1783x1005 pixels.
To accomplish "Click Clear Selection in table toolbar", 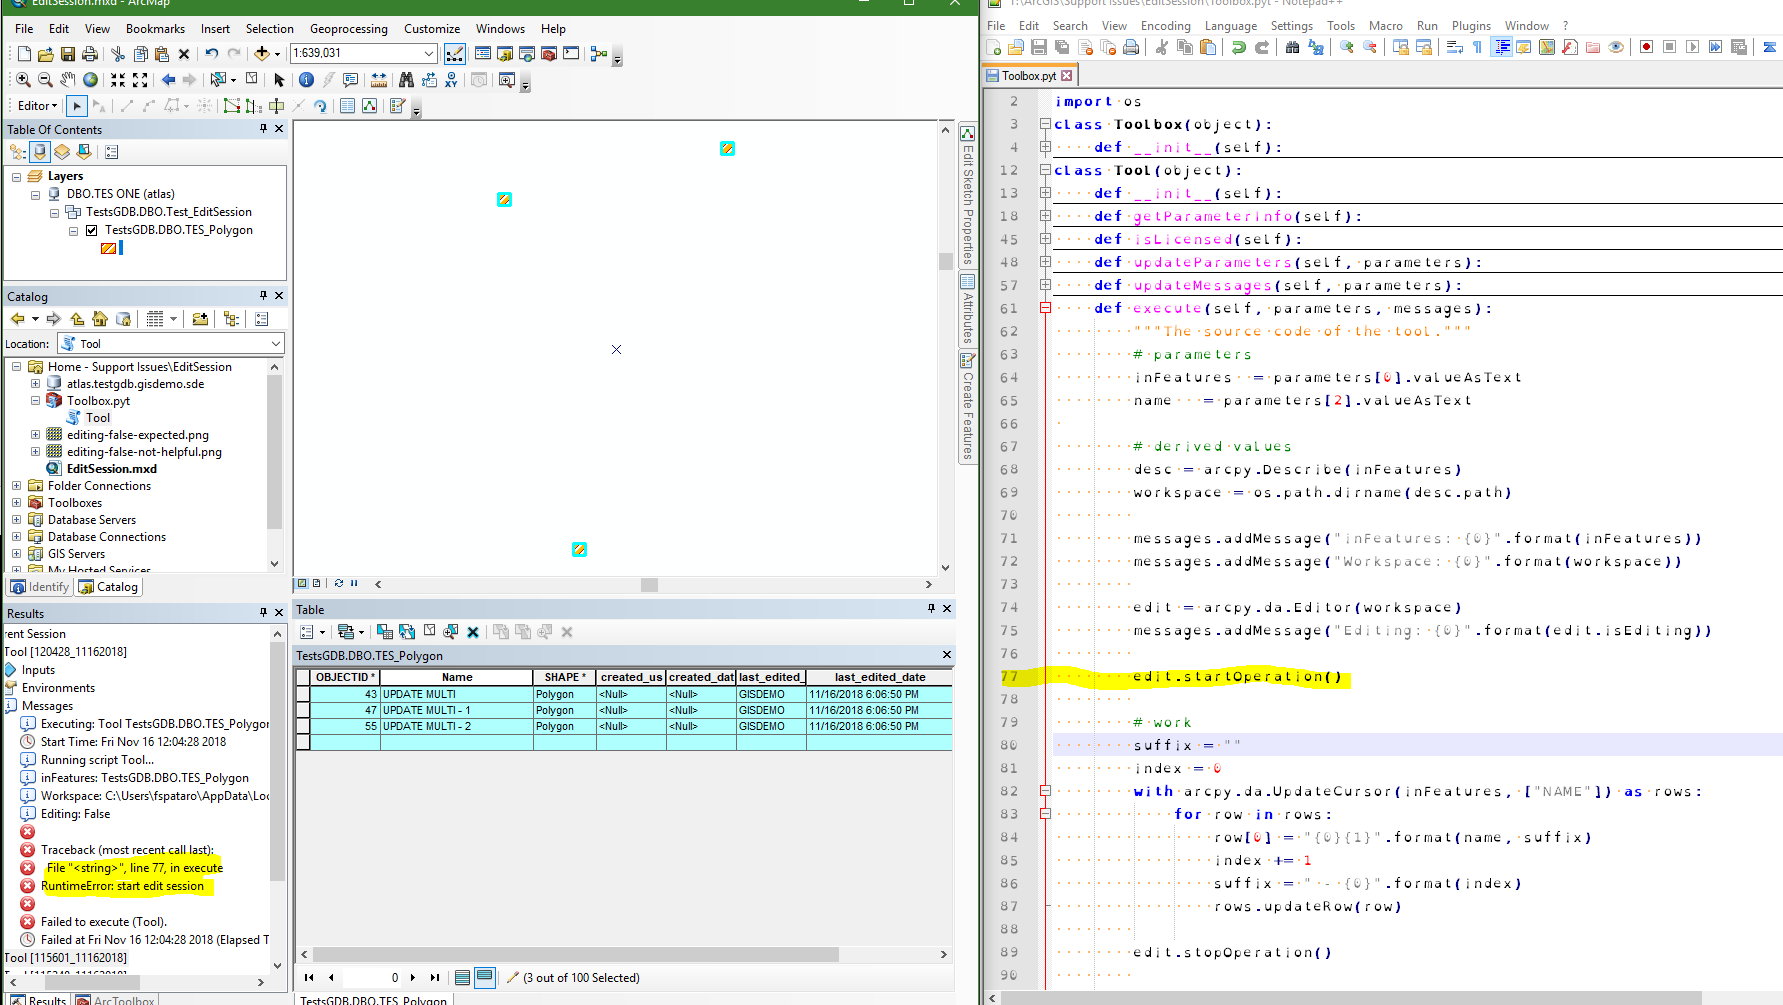I will tap(429, 631).
